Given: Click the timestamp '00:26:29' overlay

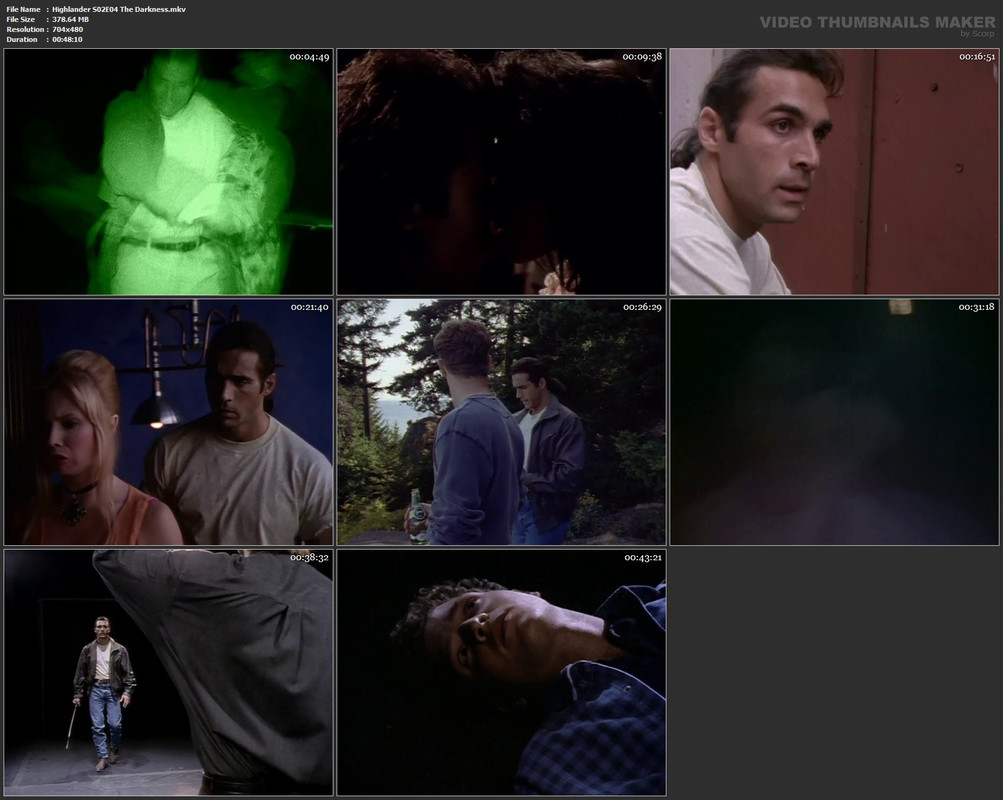Looking at the screenshot, I should (x=642, y=308).
